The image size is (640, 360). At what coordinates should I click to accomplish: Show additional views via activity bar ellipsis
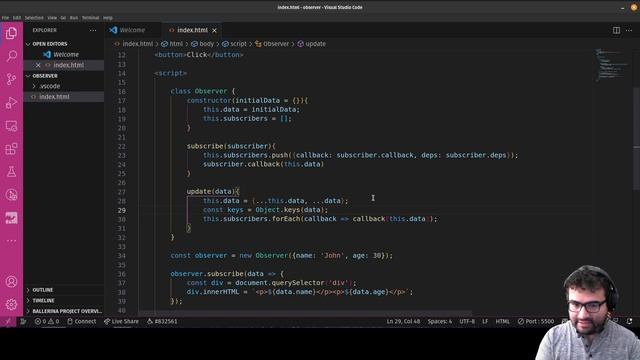click(x=11, y=241)
